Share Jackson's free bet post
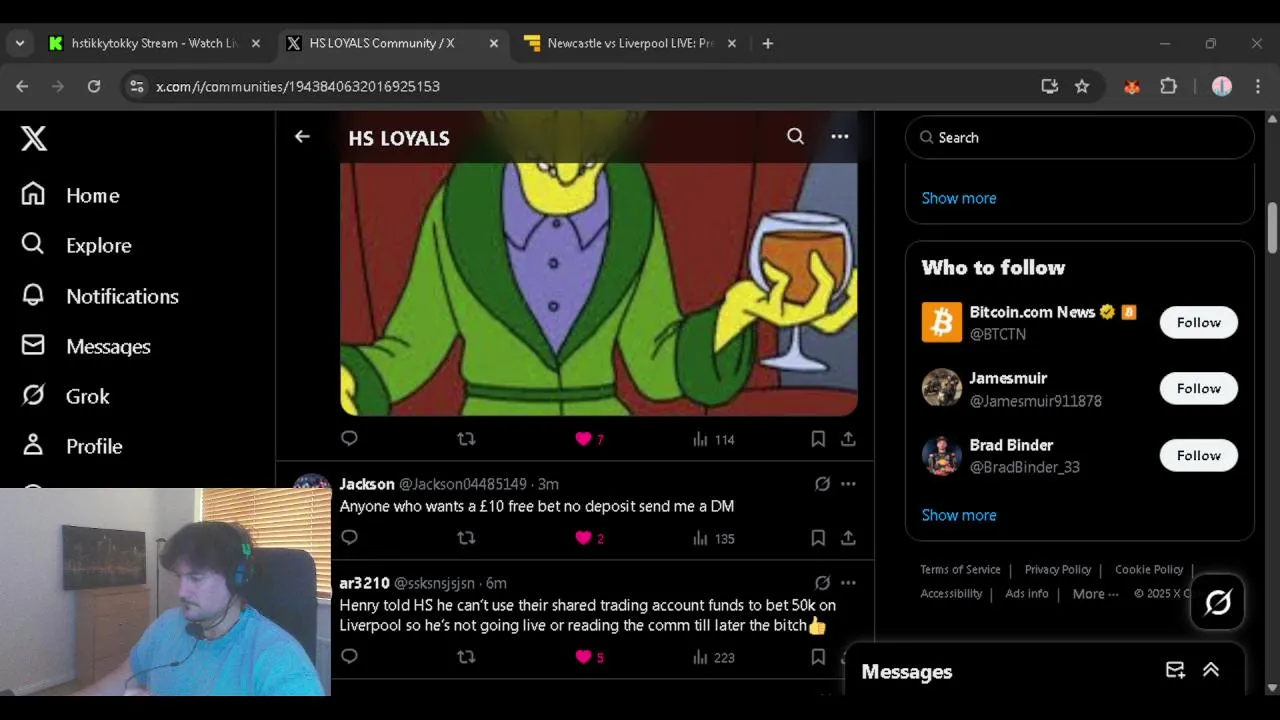Screen dimensions: 1280x720 pos(848,537)
